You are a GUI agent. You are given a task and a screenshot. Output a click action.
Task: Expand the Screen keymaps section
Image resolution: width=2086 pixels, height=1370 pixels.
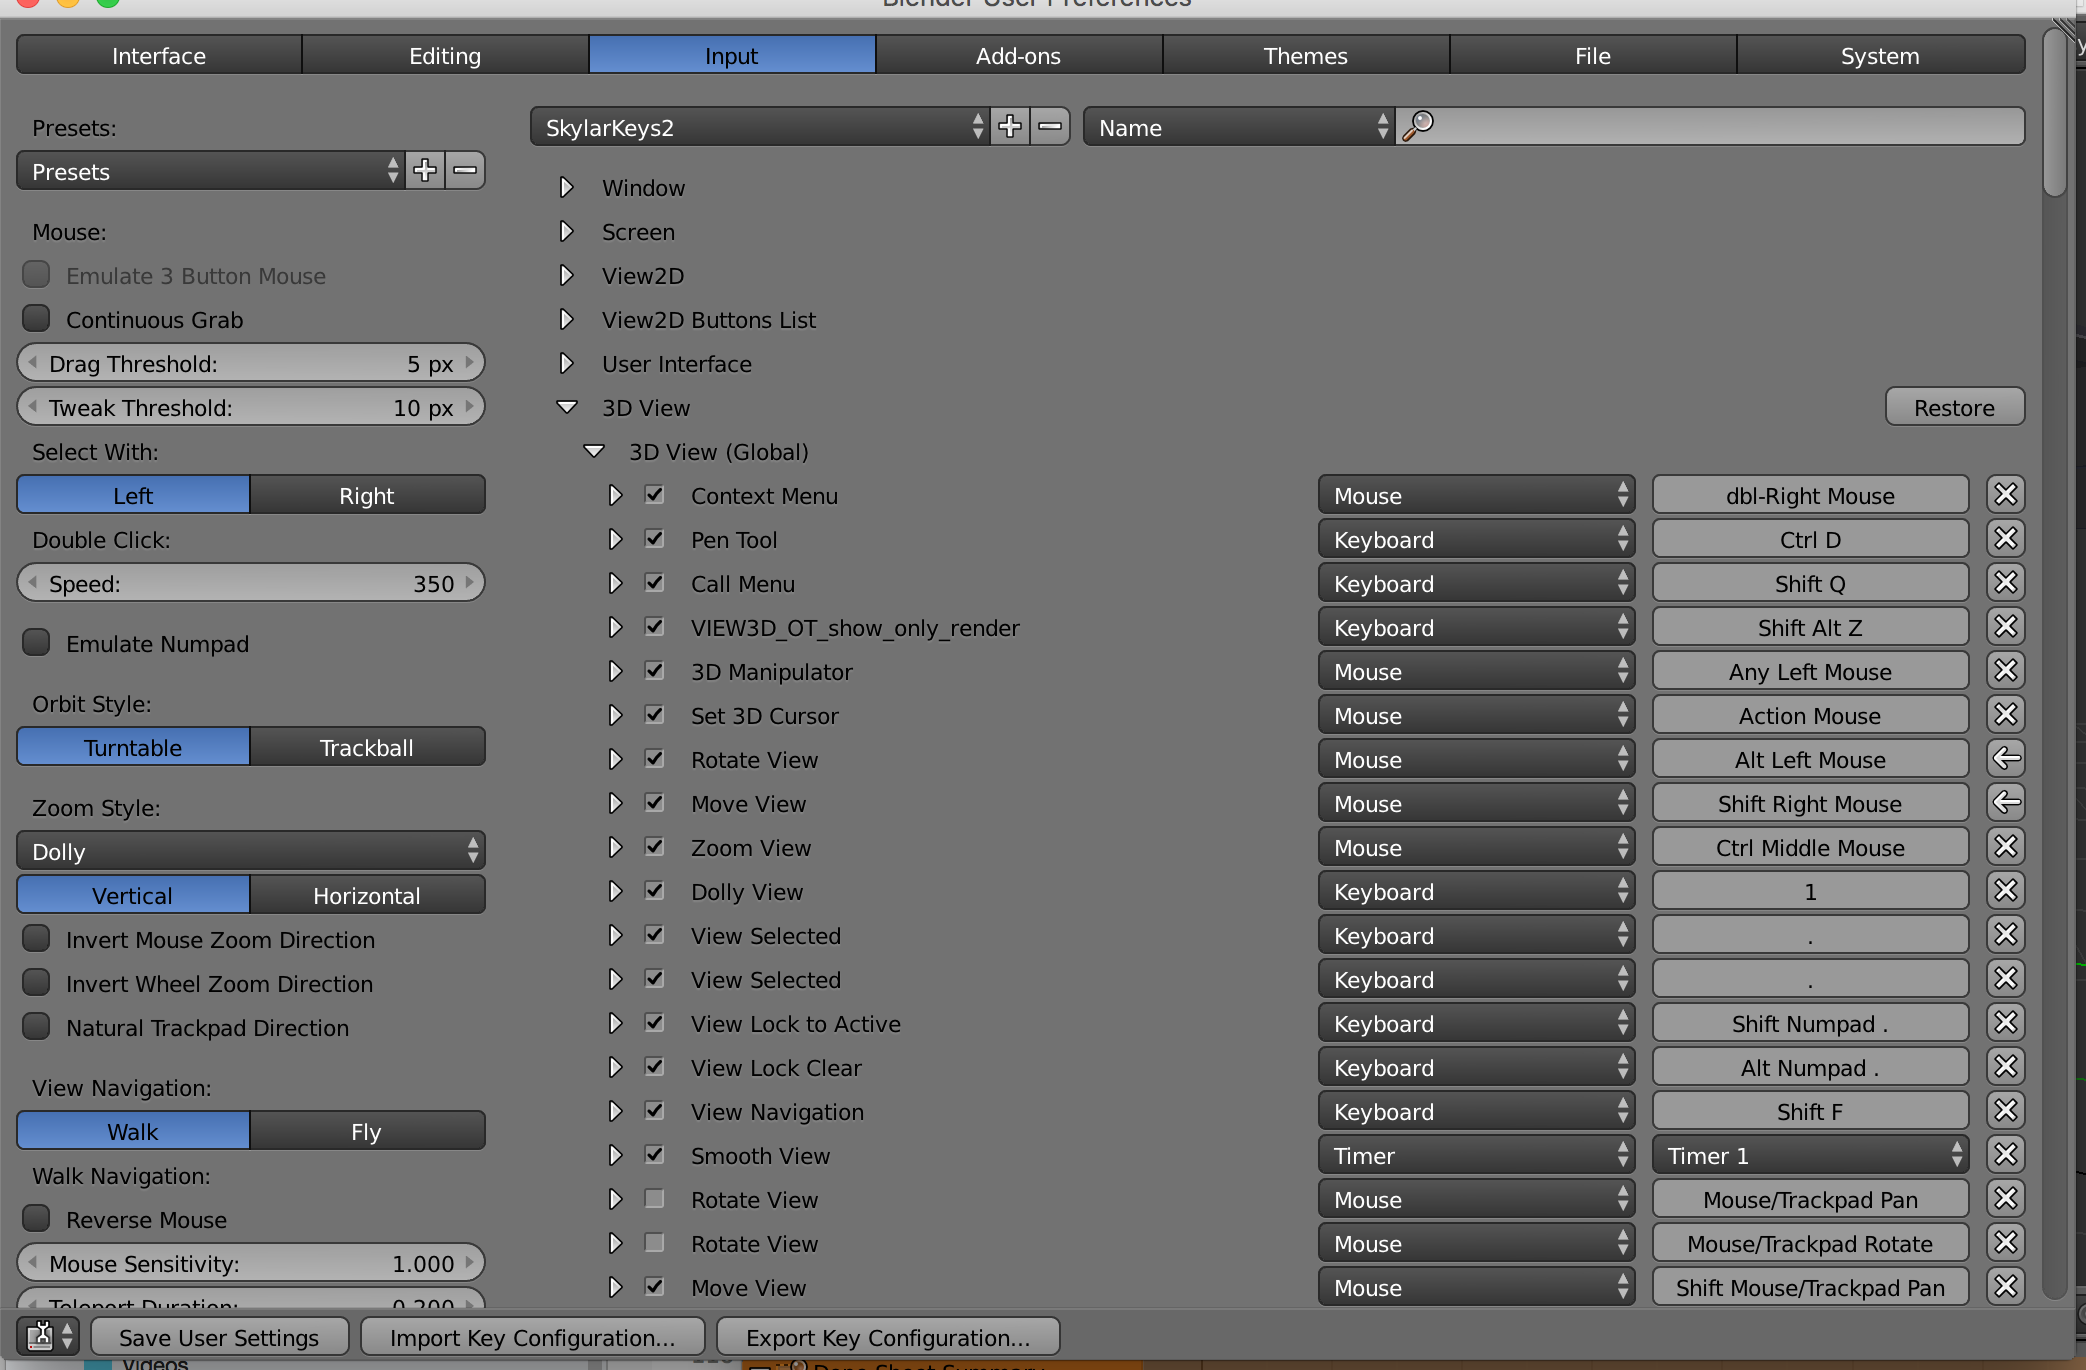click(568, 229)
